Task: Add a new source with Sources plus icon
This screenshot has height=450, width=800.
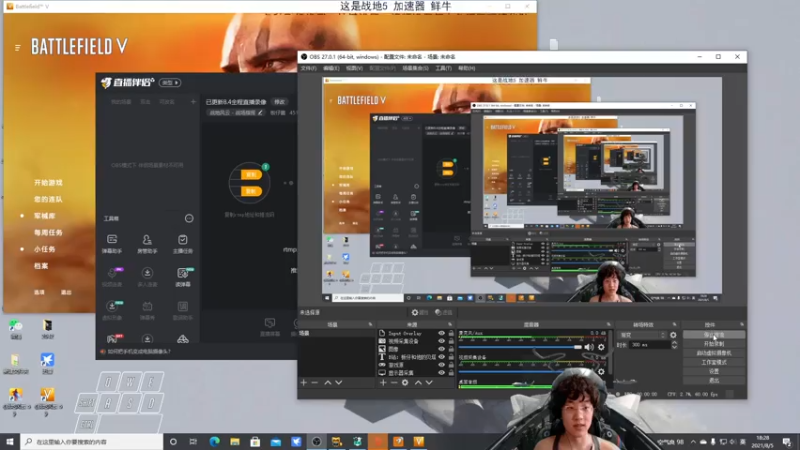Action: 383,382
